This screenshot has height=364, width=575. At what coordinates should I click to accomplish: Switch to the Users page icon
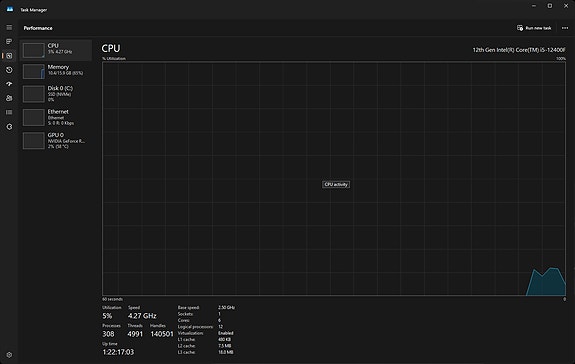9,98
